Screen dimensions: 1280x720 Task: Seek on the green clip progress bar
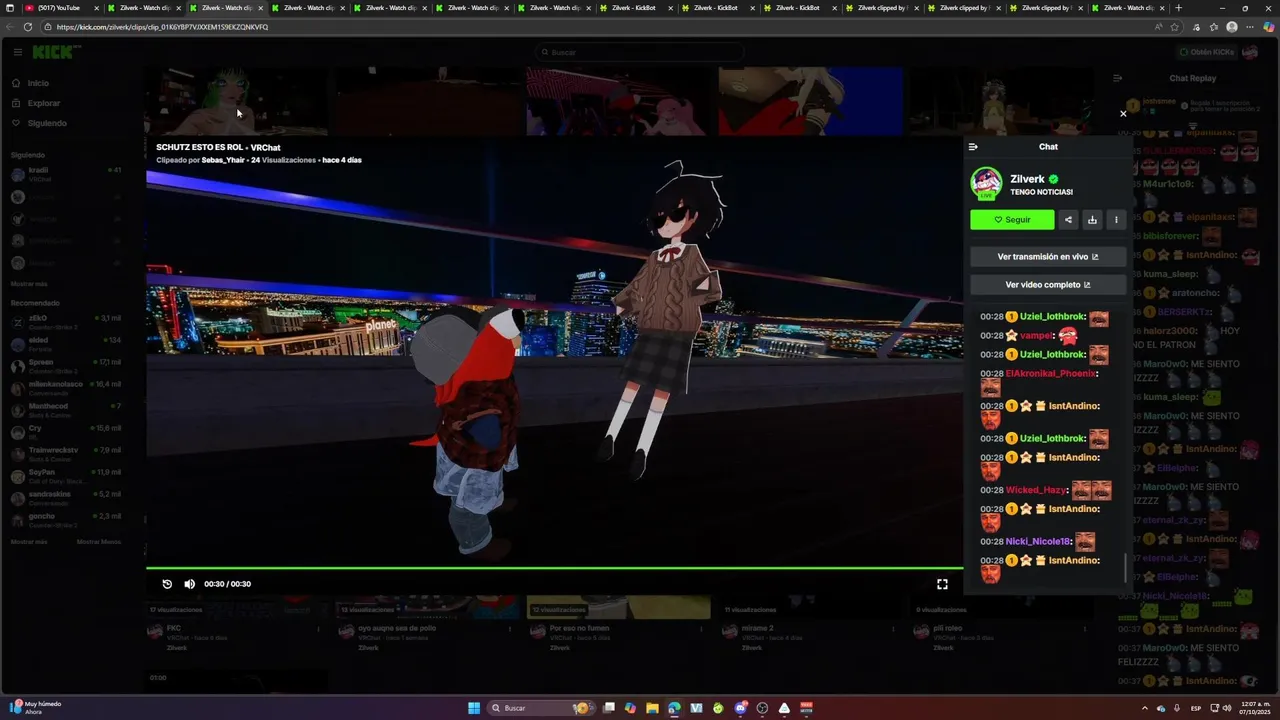point(555,568)
